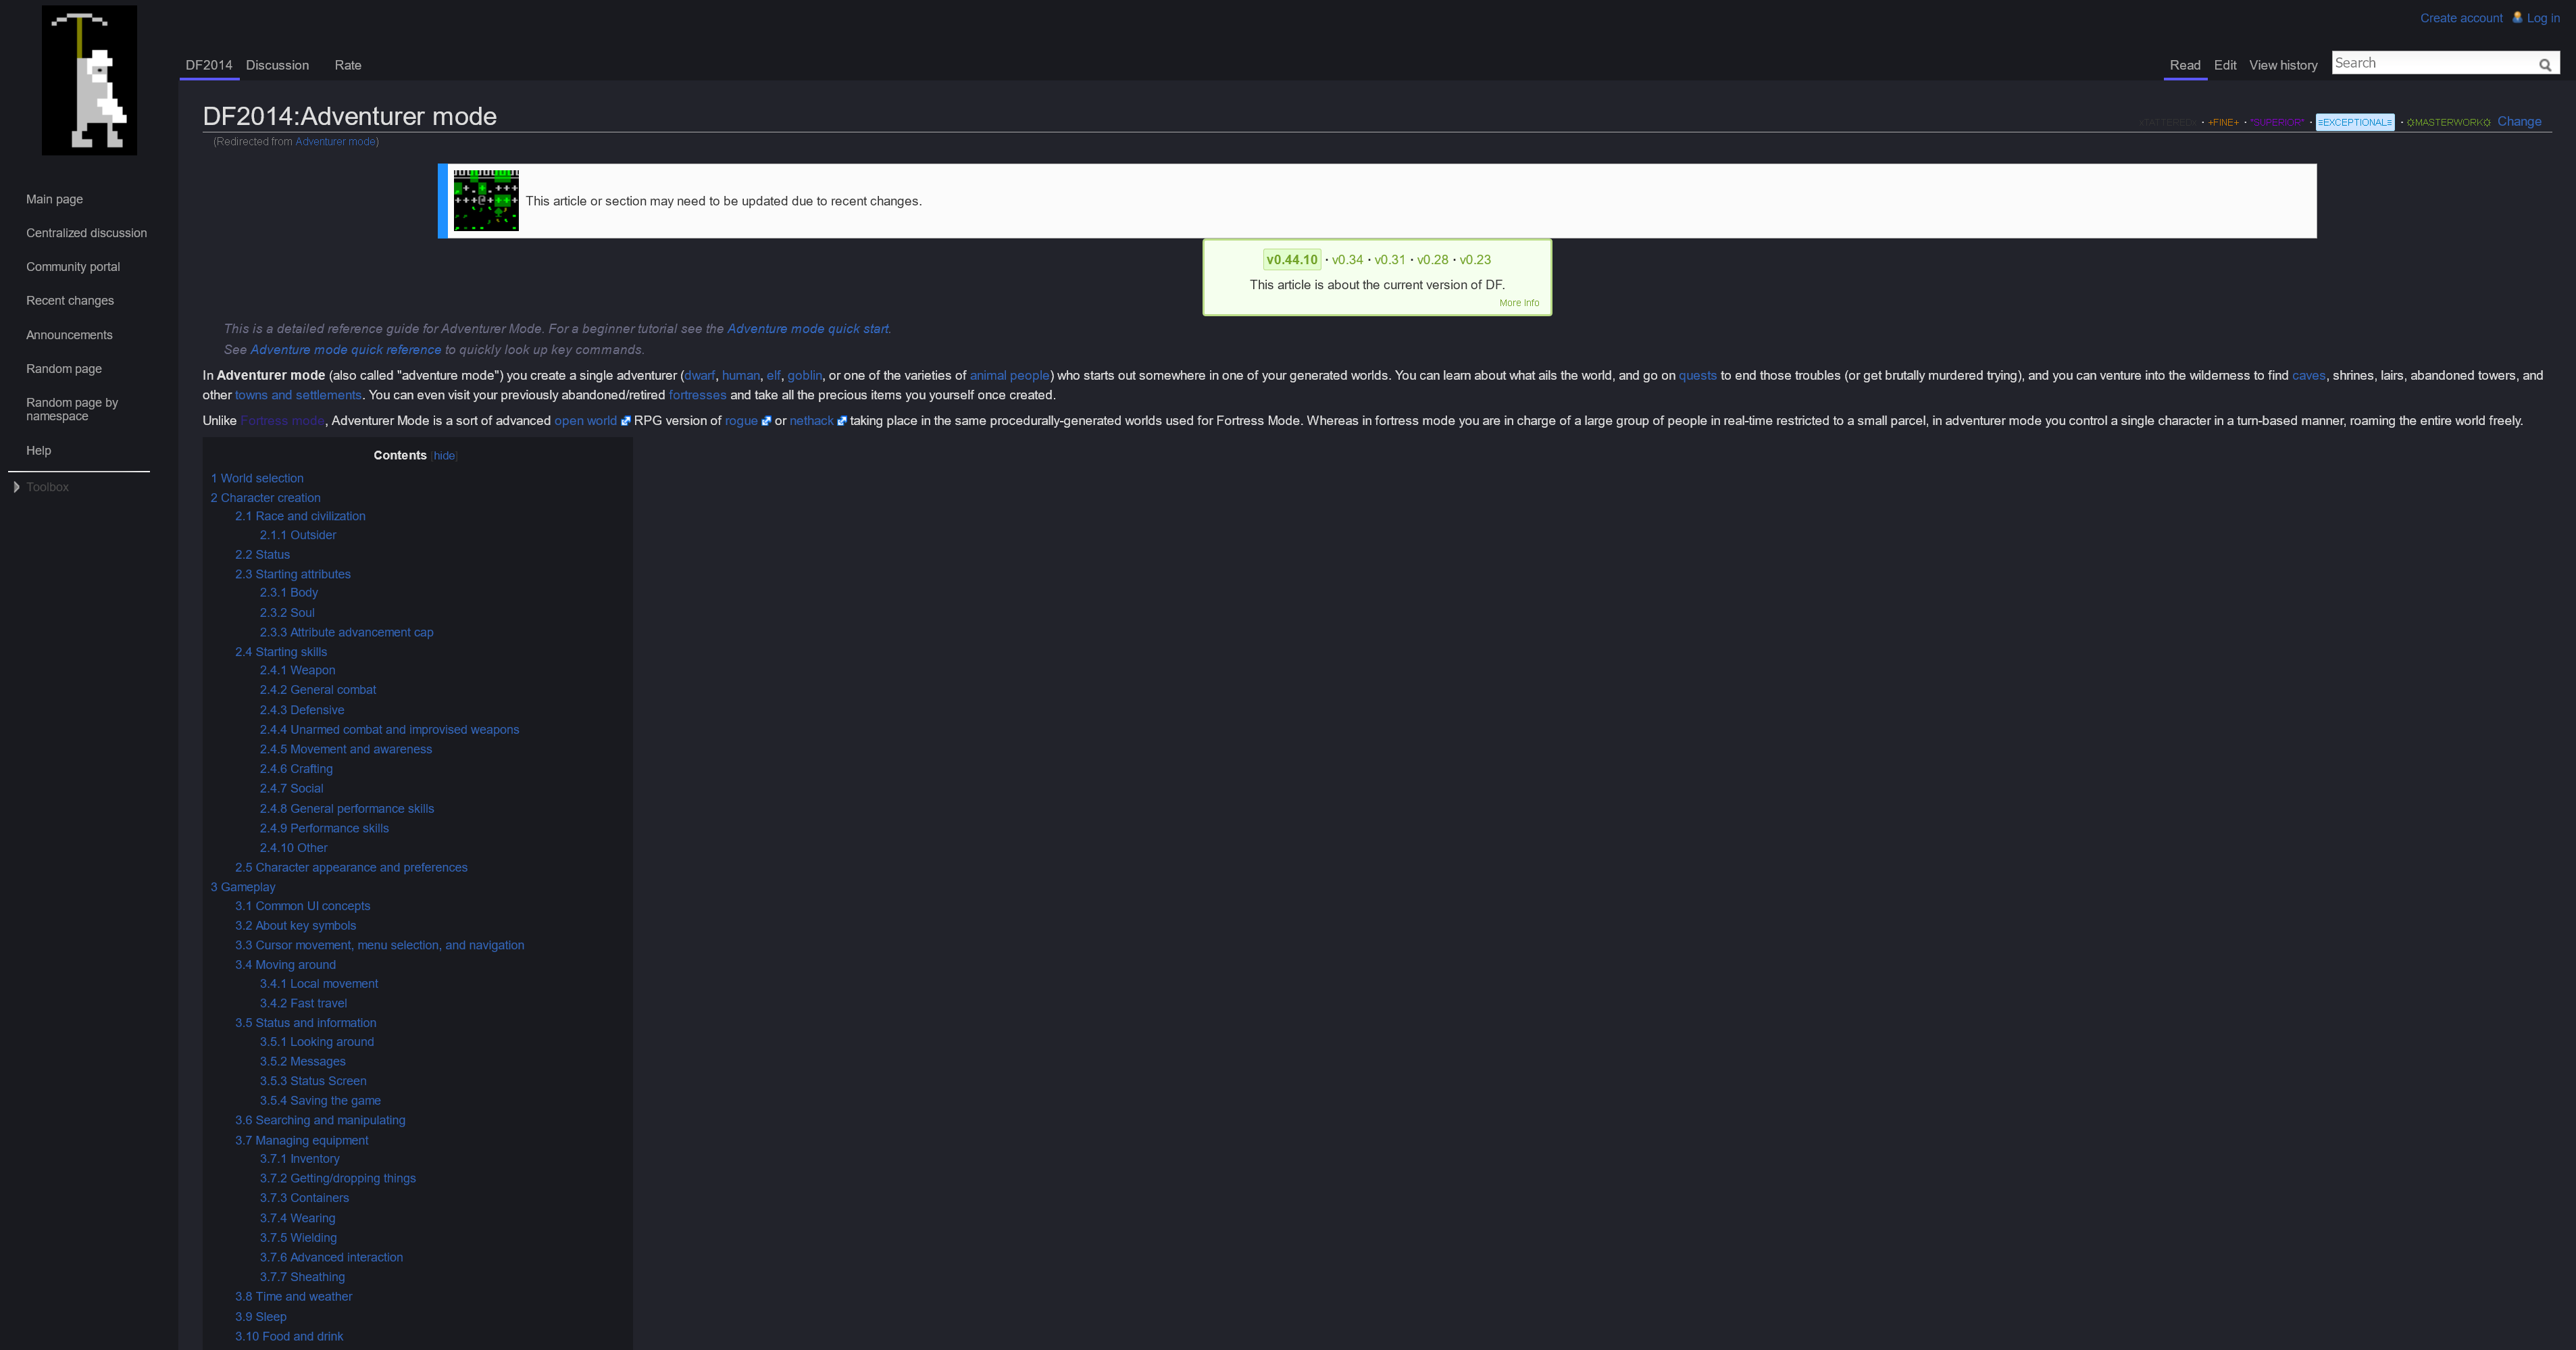This screenshot has width=2576, height=1350.
Task: Go to Recent changes in sidebar
Action: point(70,301)
